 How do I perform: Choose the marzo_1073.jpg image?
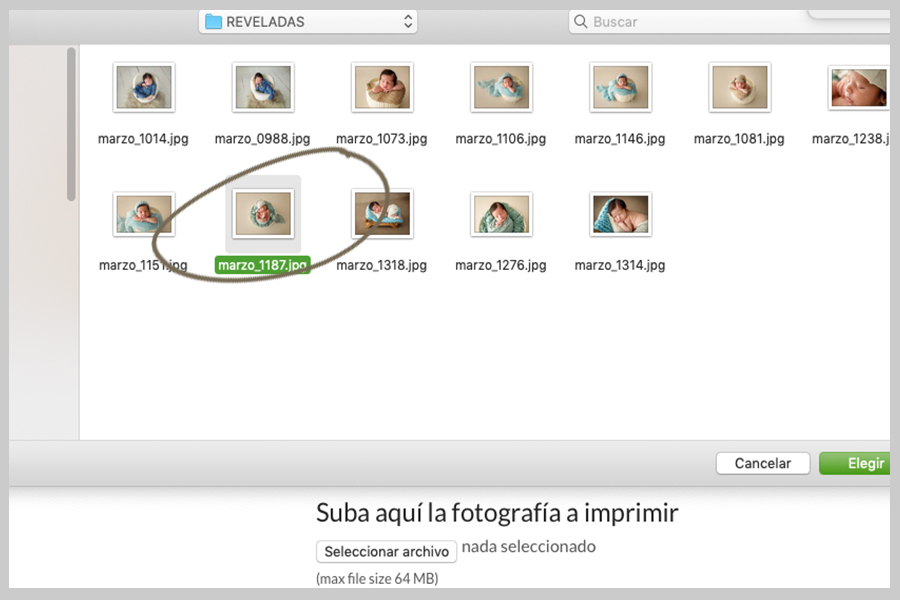pos(382,88)
